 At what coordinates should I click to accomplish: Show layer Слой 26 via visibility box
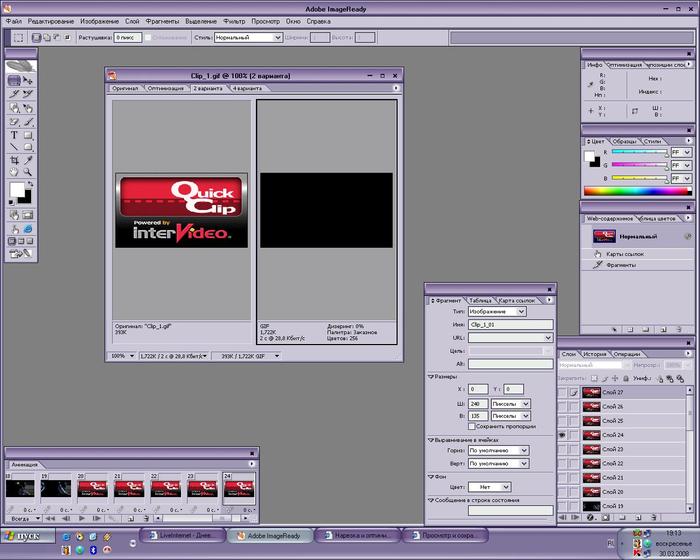562,406
